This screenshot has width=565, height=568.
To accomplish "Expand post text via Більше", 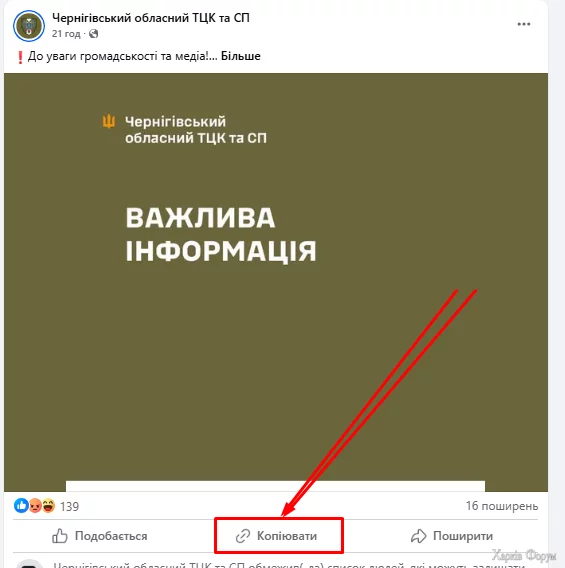I will [240, 56].
